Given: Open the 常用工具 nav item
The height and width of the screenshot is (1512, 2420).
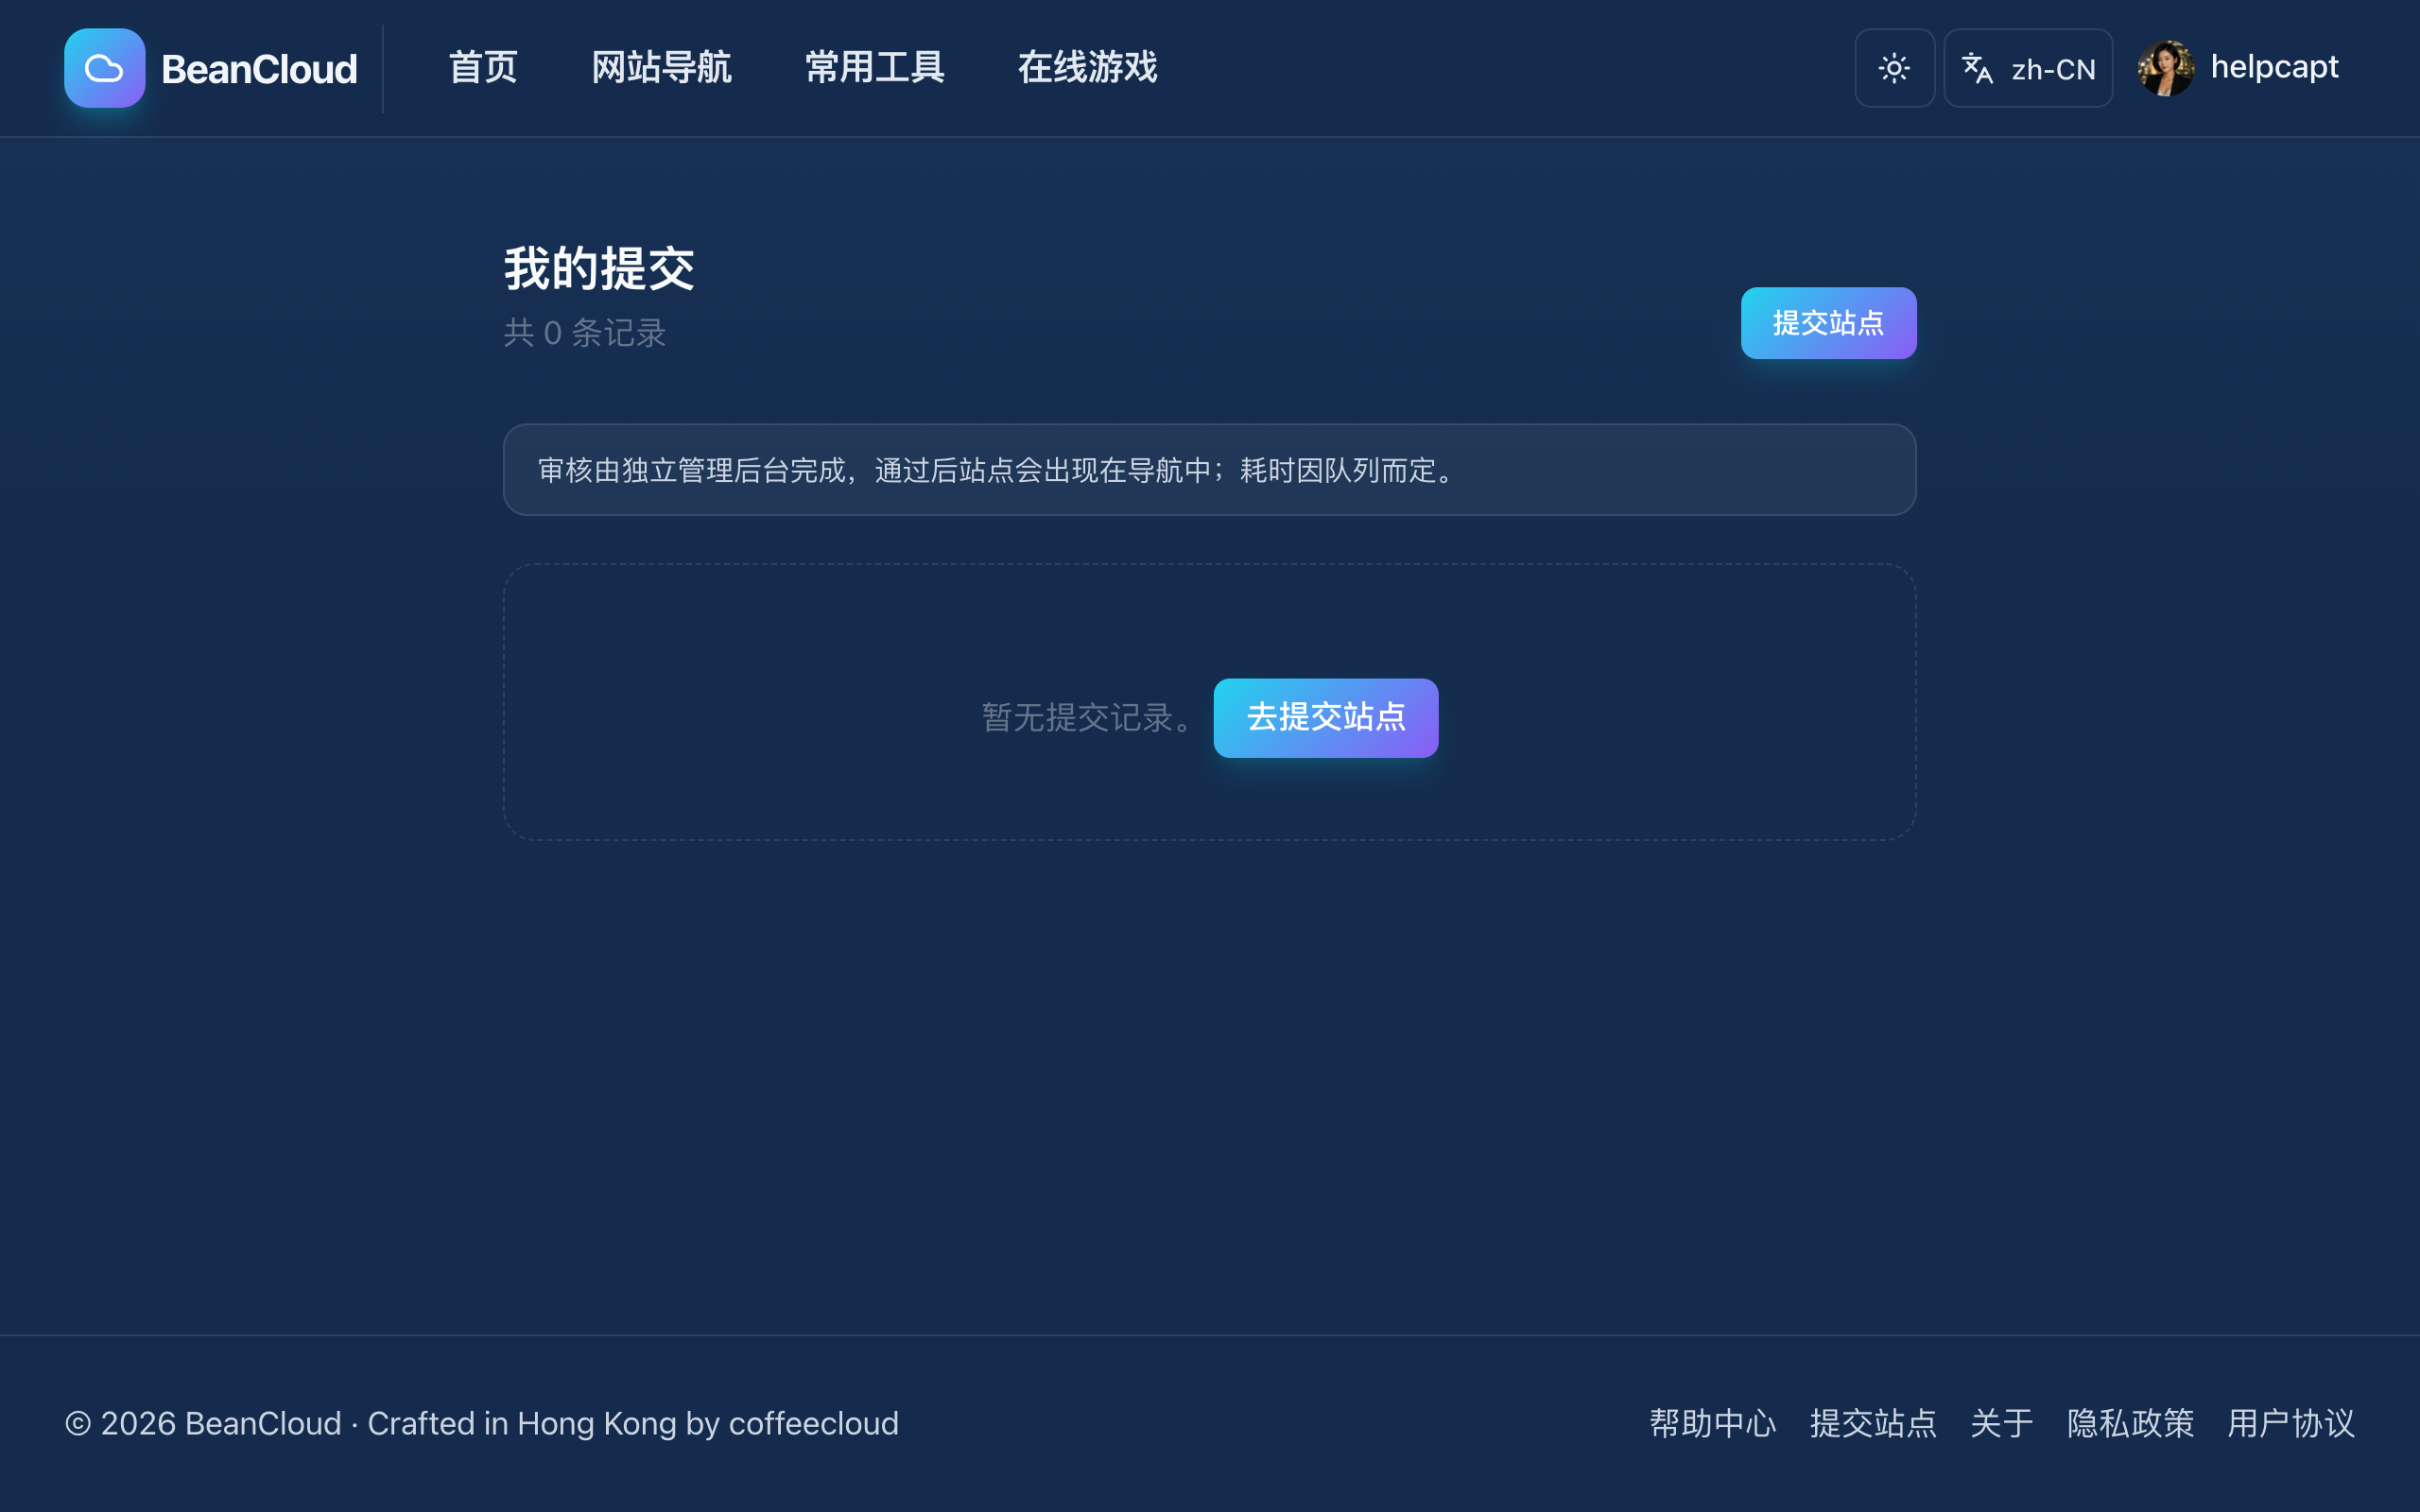Looking at the screenshot, I should coord(874,67).
